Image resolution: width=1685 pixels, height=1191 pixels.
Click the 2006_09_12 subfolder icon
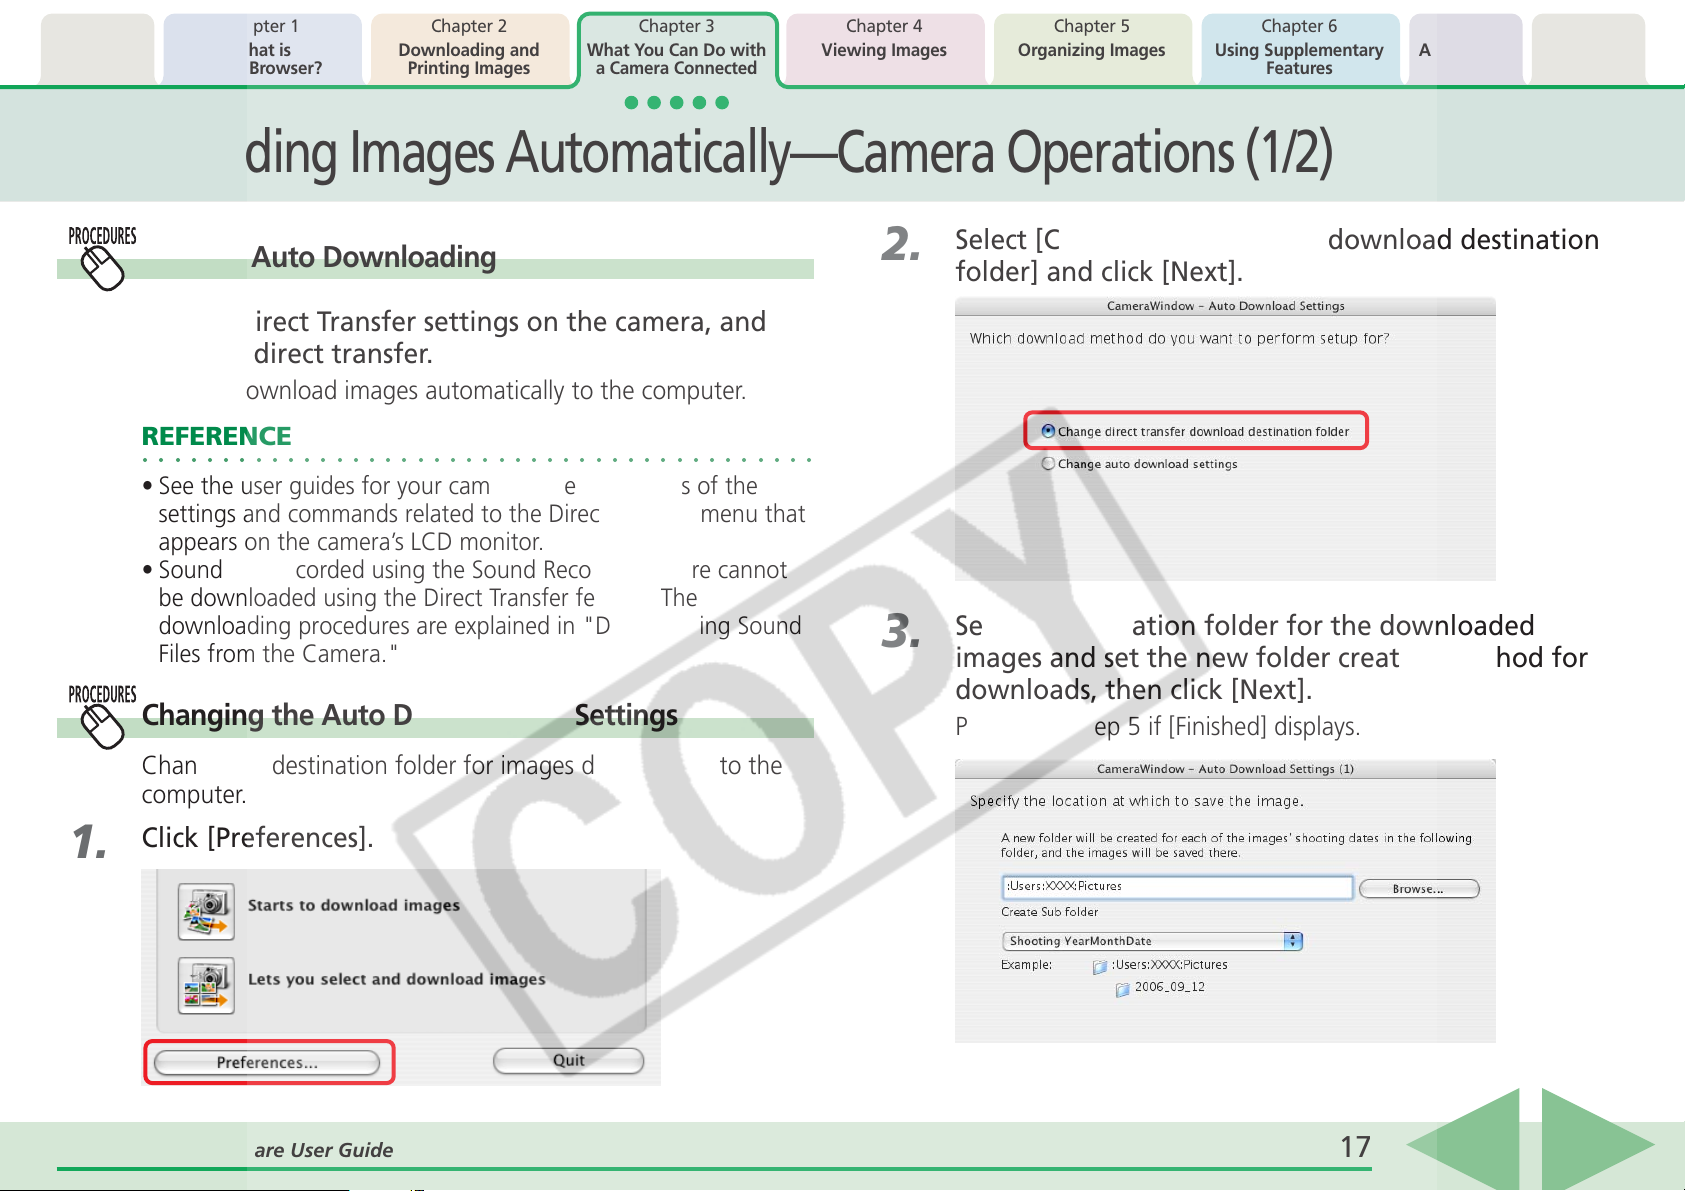1122,989
